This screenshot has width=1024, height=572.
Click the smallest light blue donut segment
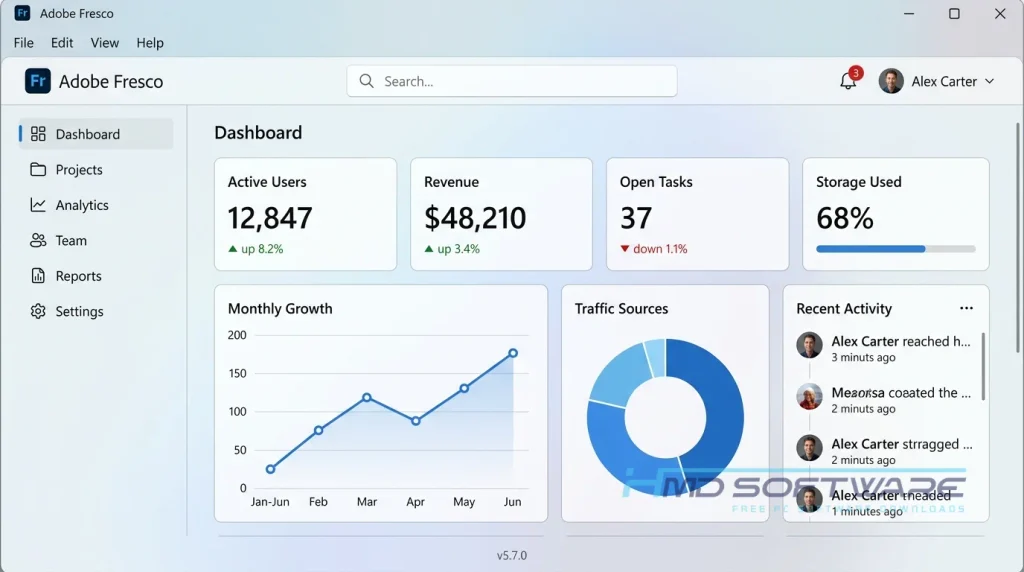coord(655,357)
